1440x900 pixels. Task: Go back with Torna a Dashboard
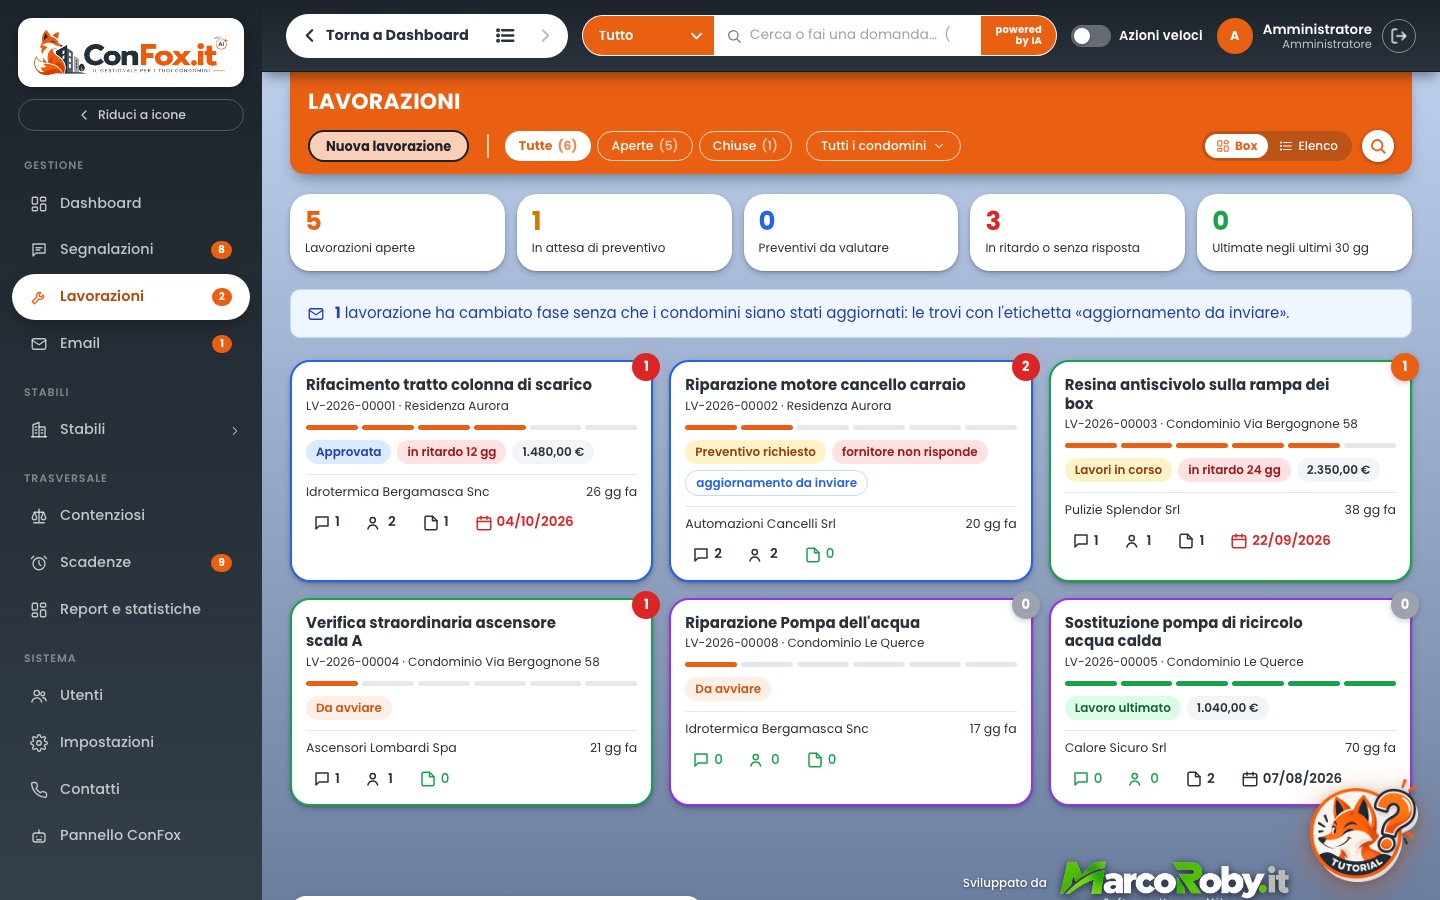tap(386, 35)
